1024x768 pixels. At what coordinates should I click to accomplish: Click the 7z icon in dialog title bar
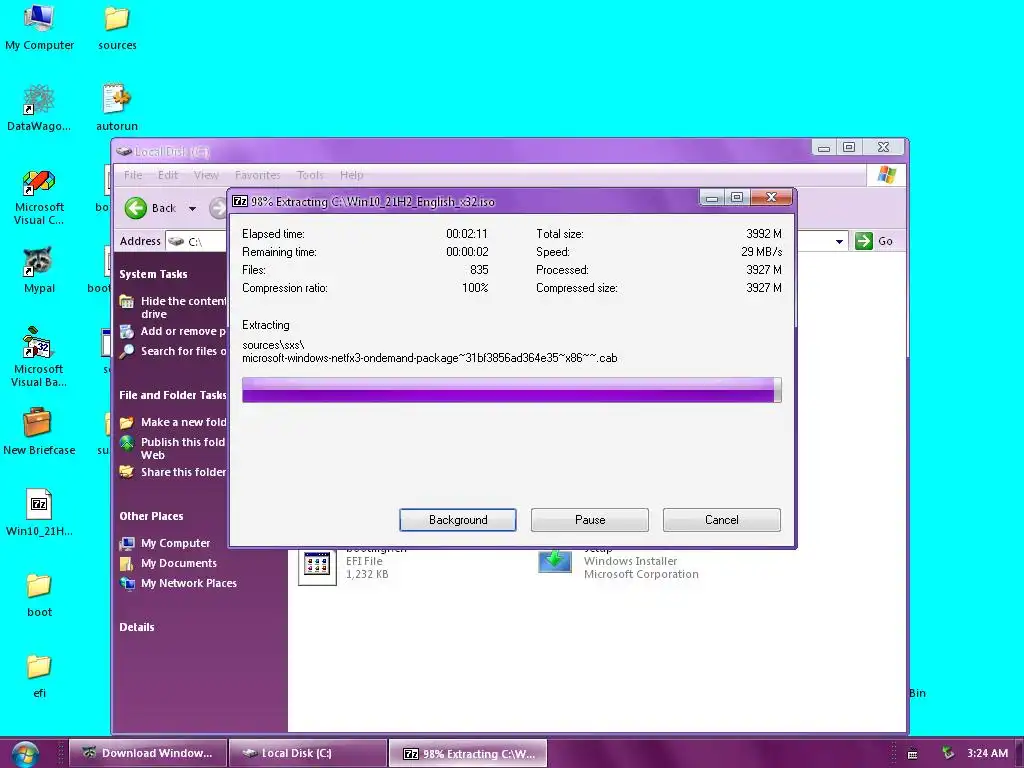point(240,201)
